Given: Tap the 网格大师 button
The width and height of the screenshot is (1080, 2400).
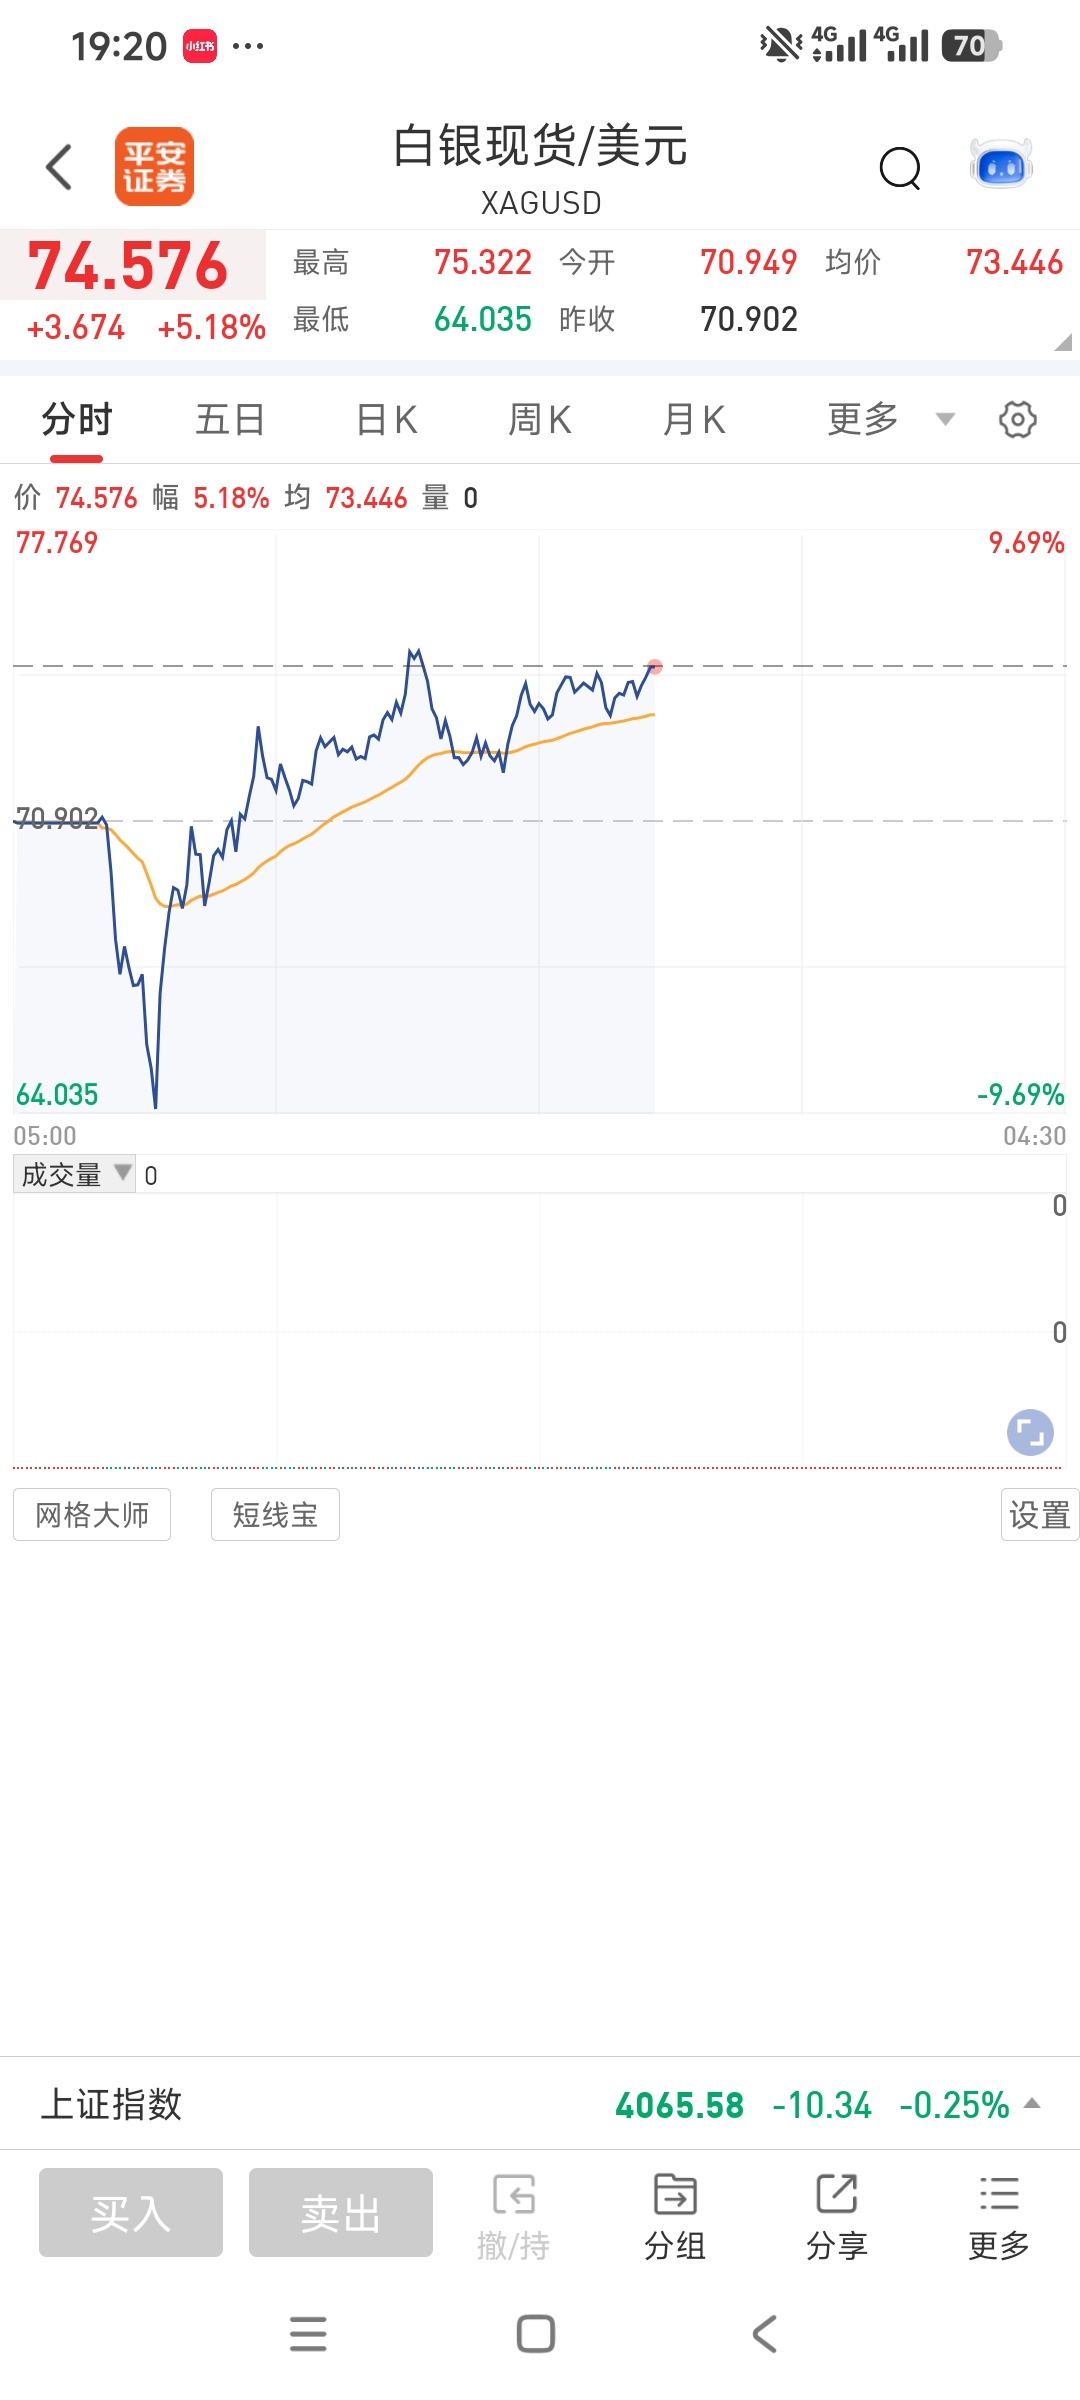Looking at the screenshot, I should 92,1514.
